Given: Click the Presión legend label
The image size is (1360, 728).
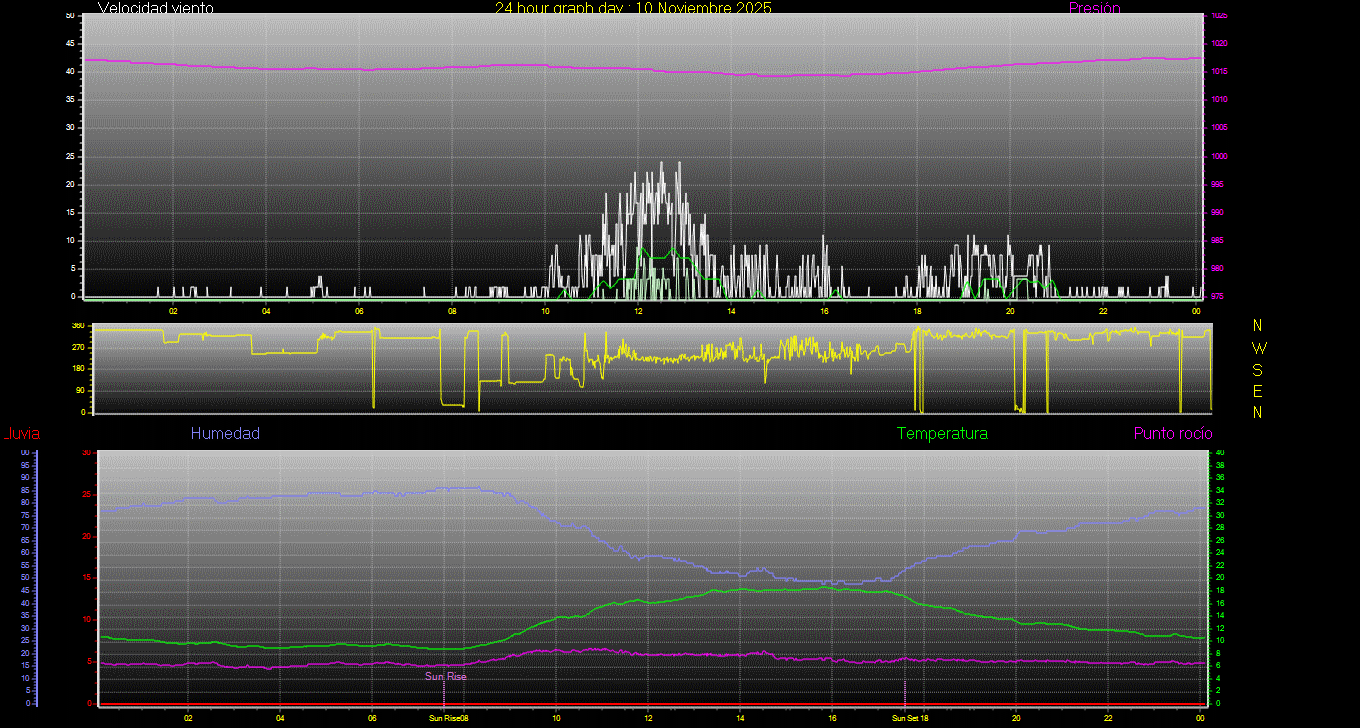Looking at the screenshot, I should tap(1094, 8).
